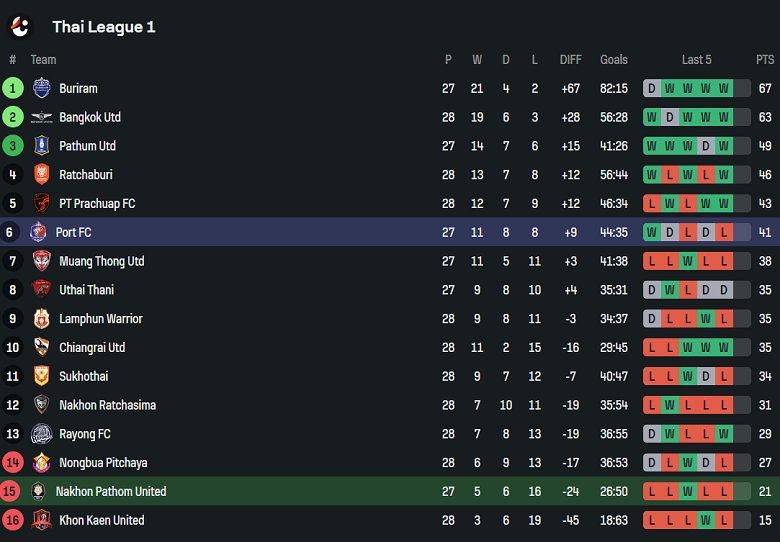This screenshot has width=780, height=542.
Task: Open the Pathum Utd team page
Action: pos(87,146)
